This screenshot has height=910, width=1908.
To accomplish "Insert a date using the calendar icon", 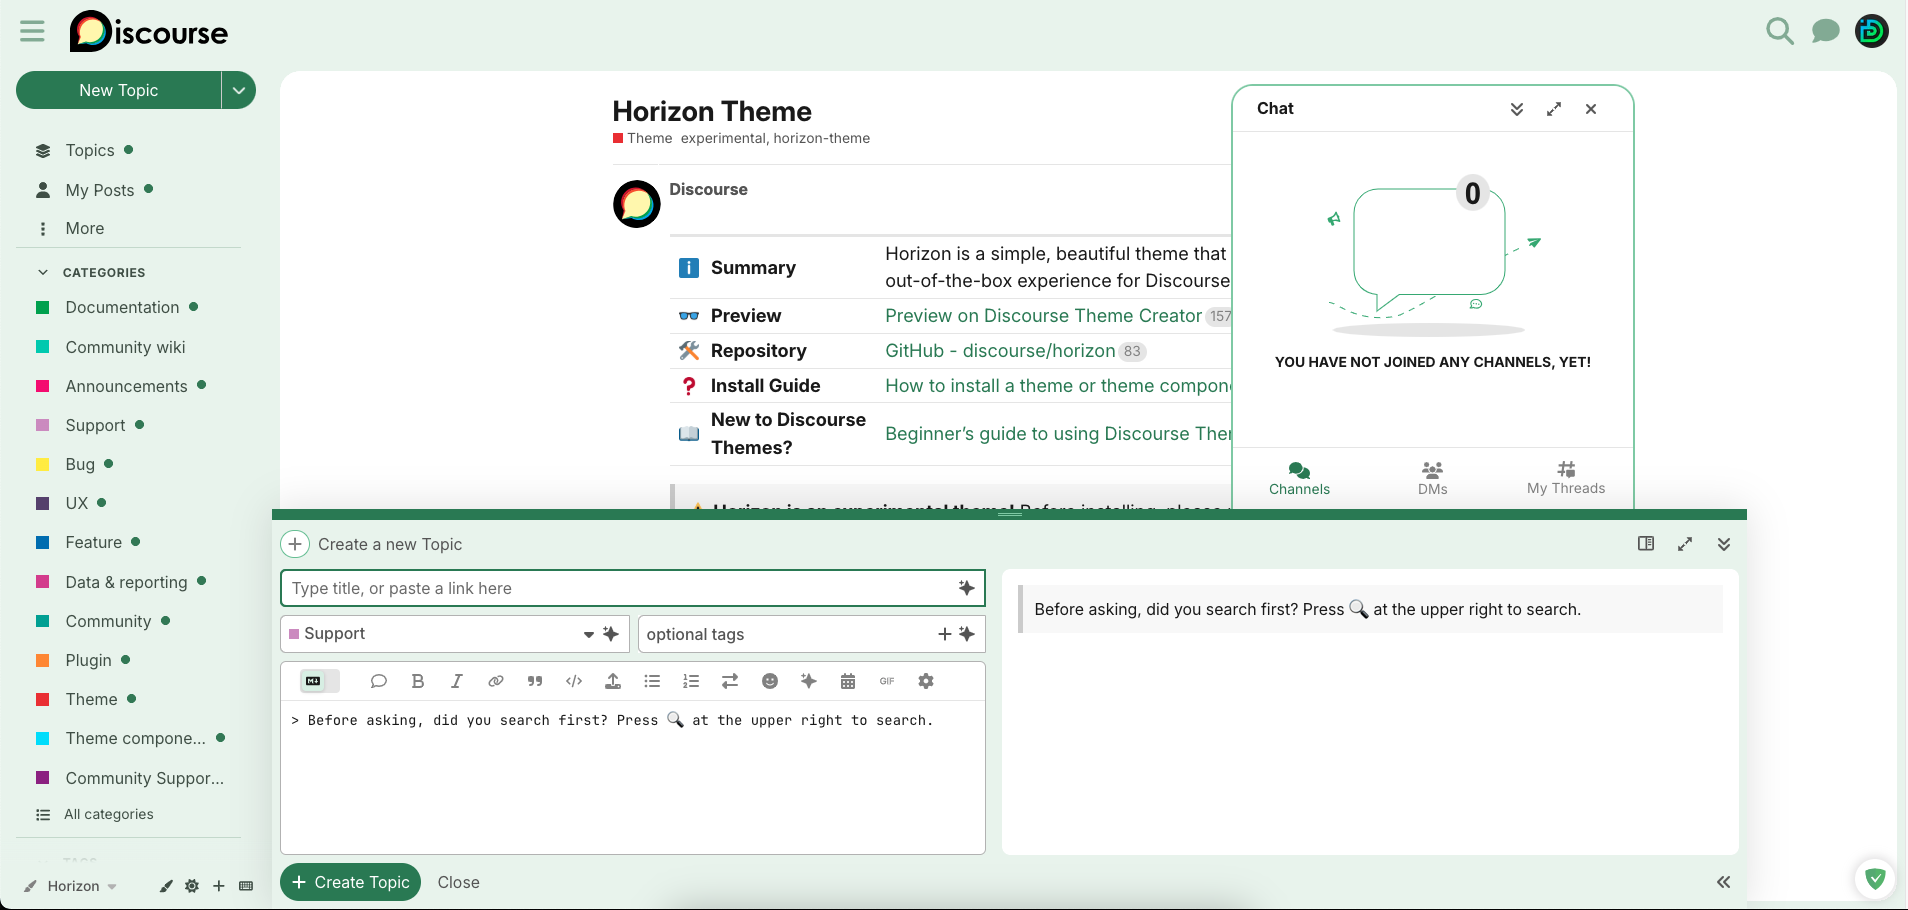I will coord(847,681).
